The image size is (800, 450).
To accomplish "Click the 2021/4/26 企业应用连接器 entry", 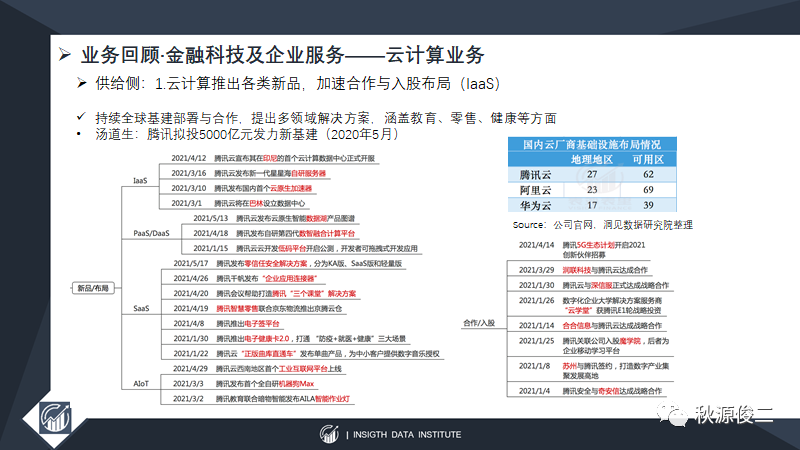I will [x=245, y=279].
